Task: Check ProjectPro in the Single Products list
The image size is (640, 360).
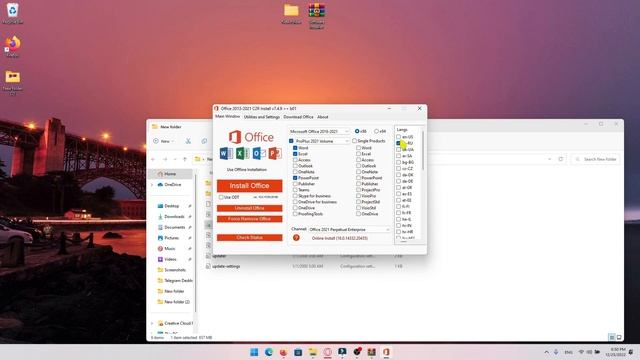Action: point(358,190)
